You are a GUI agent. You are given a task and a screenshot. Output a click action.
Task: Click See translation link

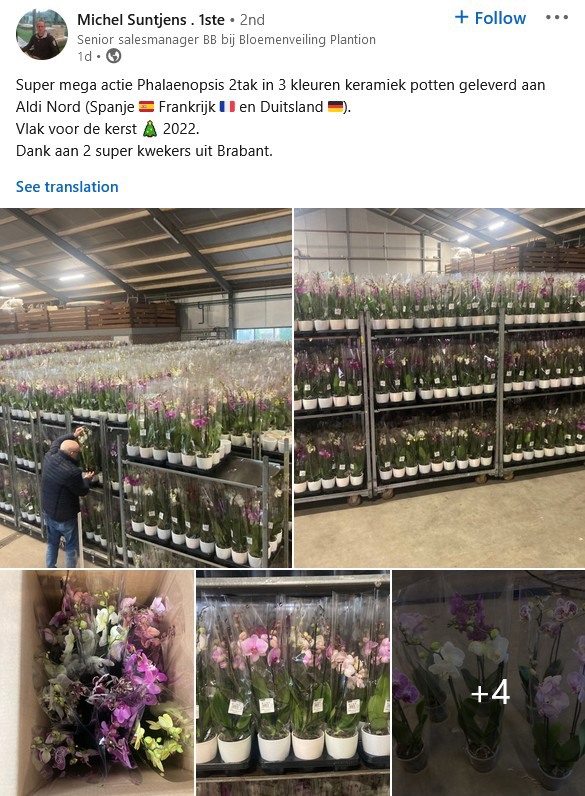coord(67,187)
